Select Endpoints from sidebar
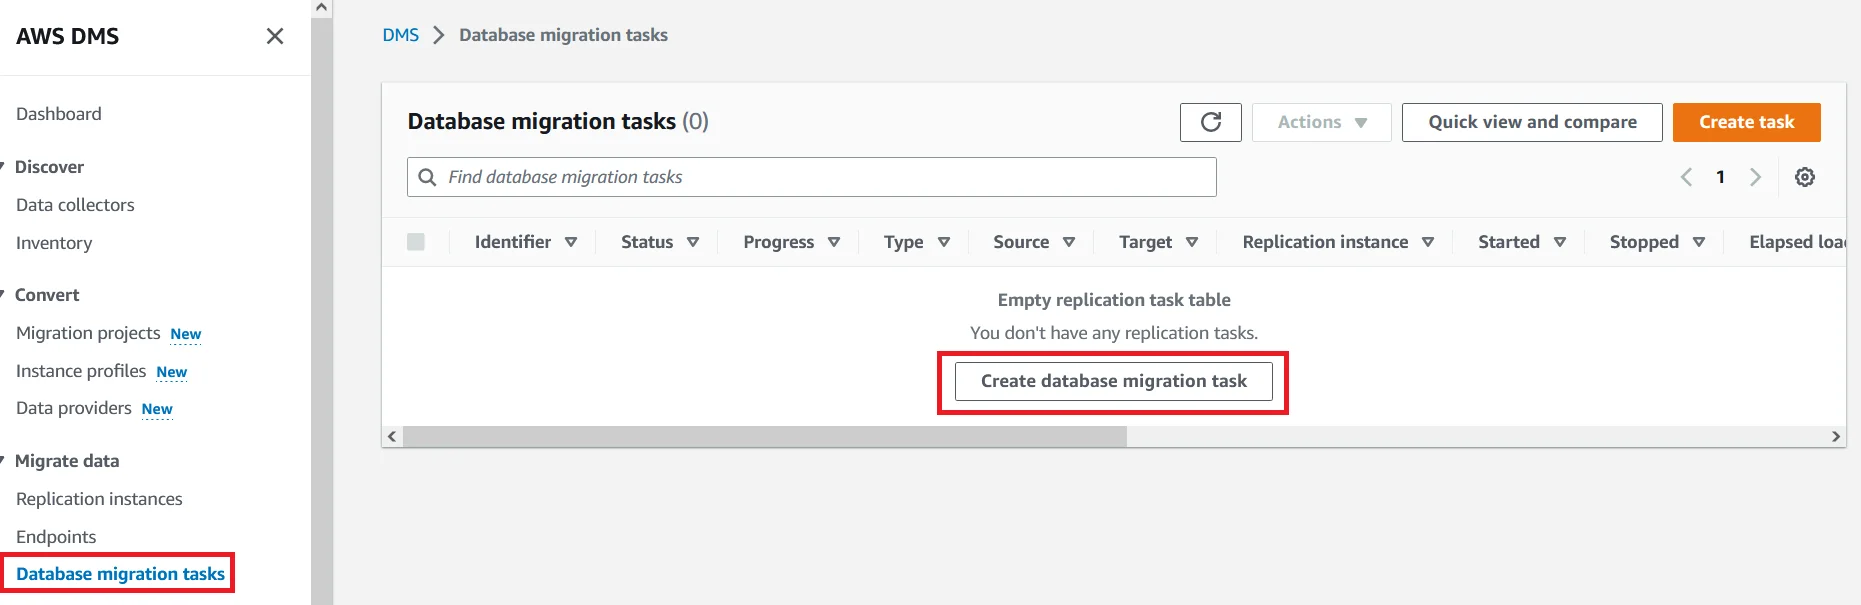This screenshot has width=1861, height=605. coord(56,537)
